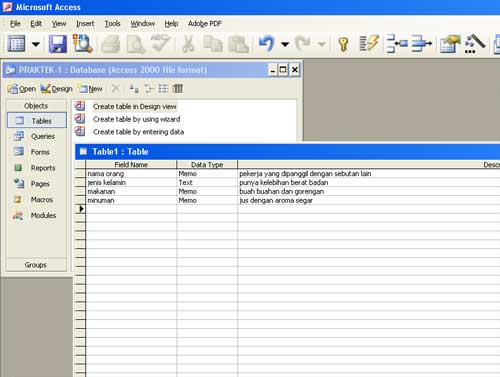The height and width of the screenshot is (377, 500).
Task: Set Primary Key with the key icon
Action: [x=343, y=44]
